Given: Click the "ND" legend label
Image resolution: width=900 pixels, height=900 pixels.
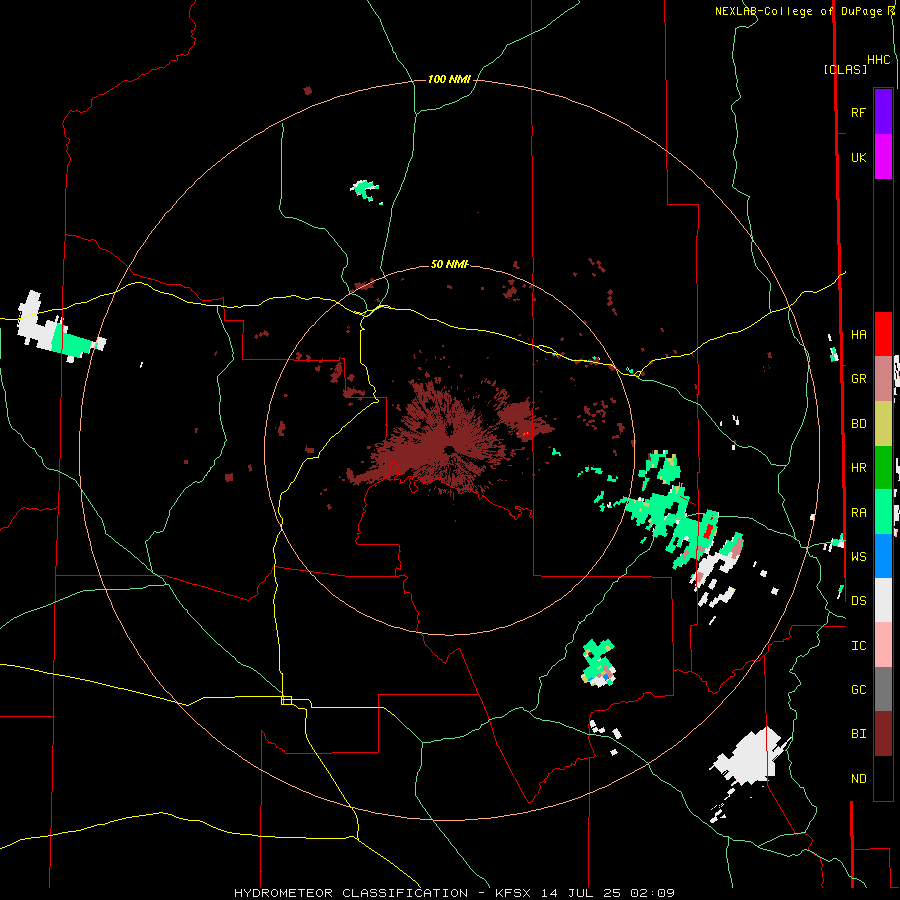Looking at the screenshot, I should pyautogui.click(x=858, y=778).
